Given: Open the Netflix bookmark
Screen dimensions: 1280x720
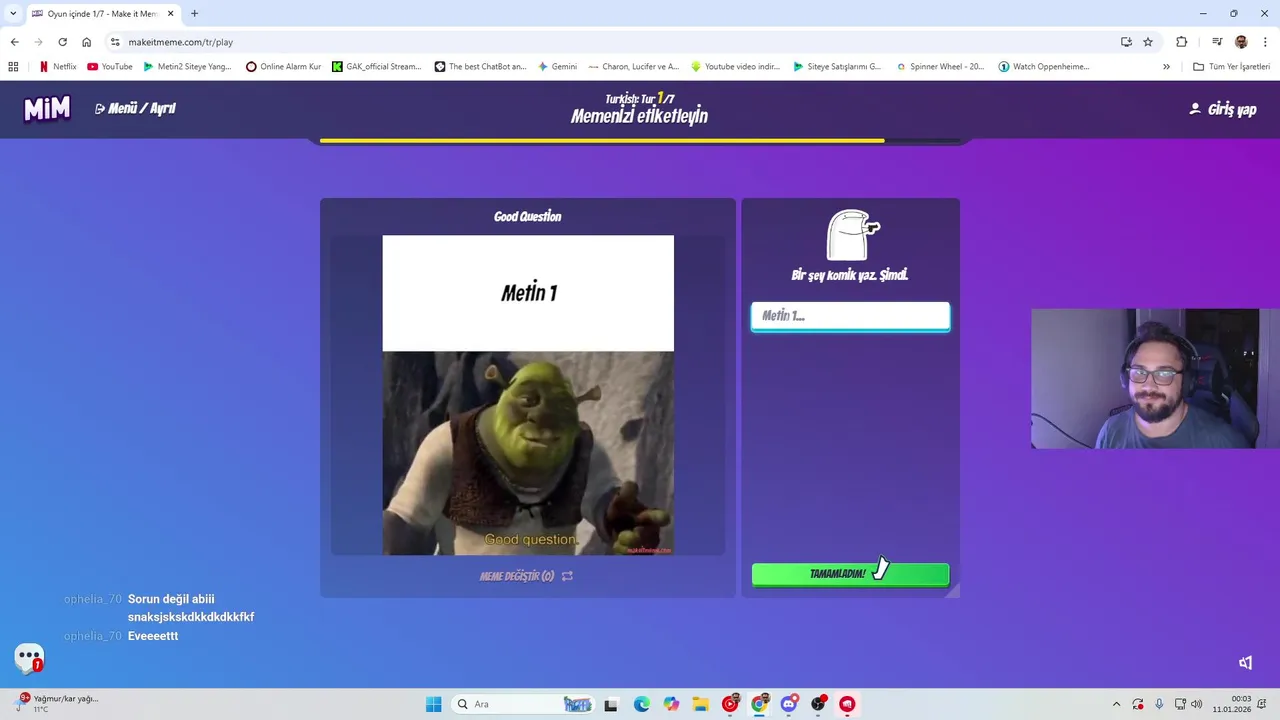Looking at the screenshot, I should 57,67.
